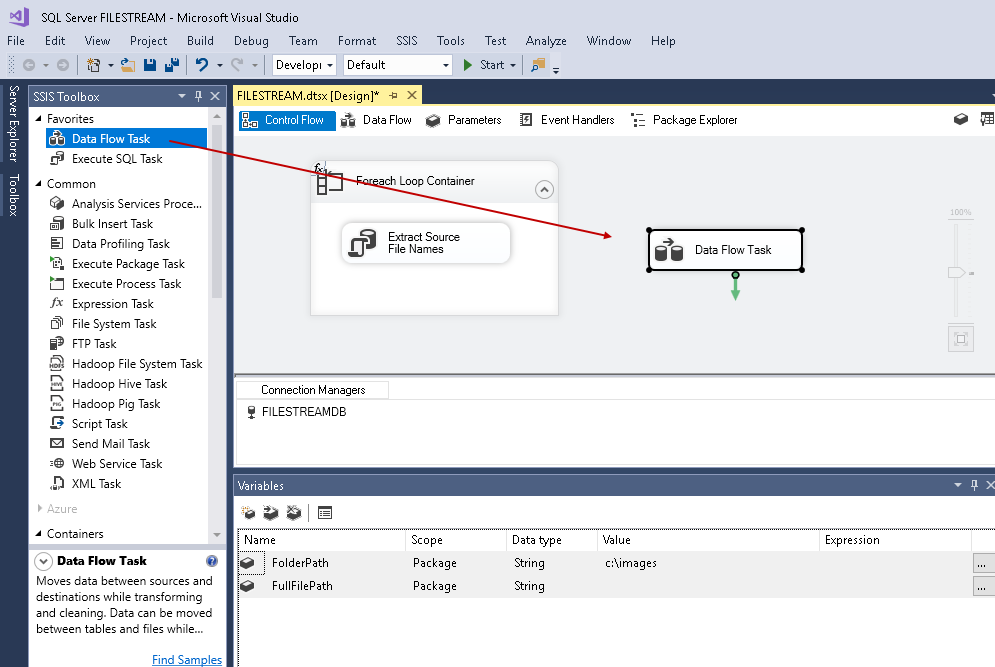Click the New Project toolbar icon
Viewport: 995px width, 667px height.
coord(94,65)
